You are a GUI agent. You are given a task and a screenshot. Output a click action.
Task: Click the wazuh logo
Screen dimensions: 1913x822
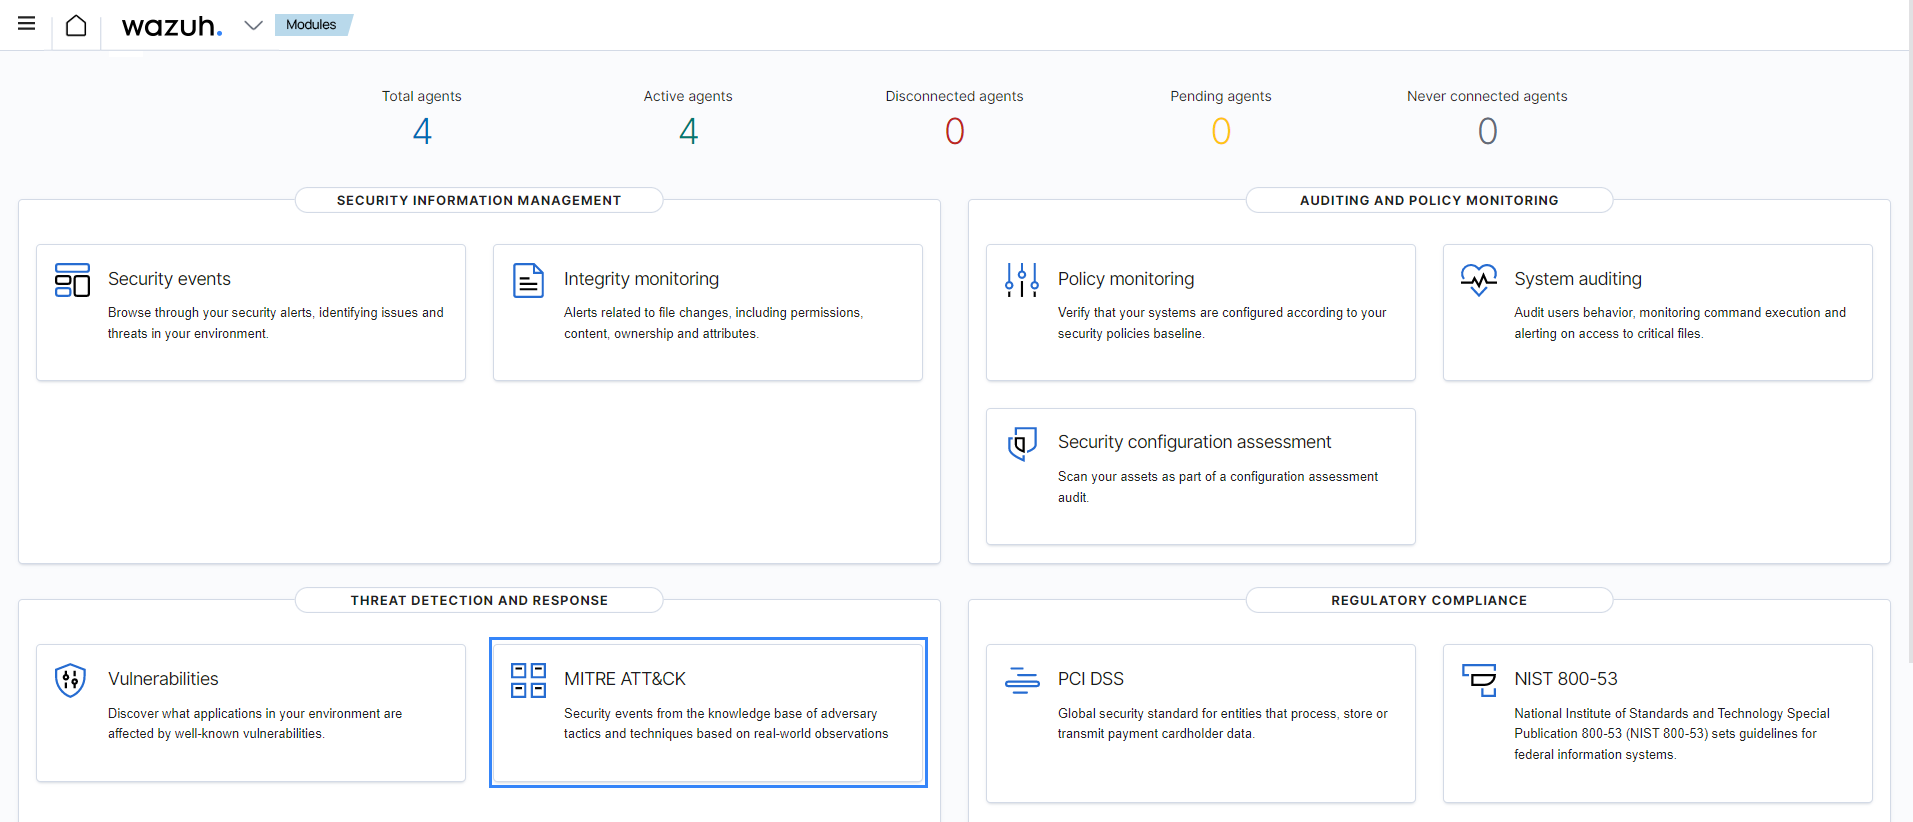tap(172, 26)
